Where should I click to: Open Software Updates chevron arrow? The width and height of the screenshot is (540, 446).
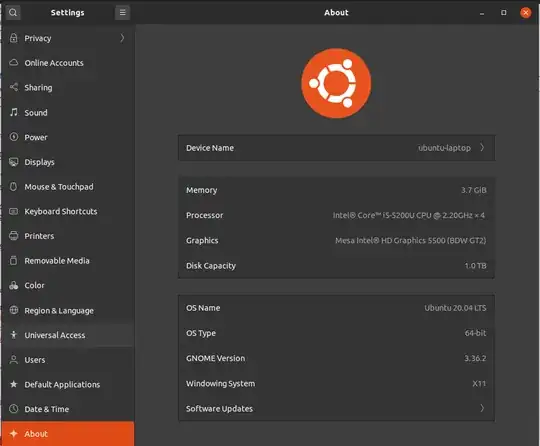coord(482,408)
